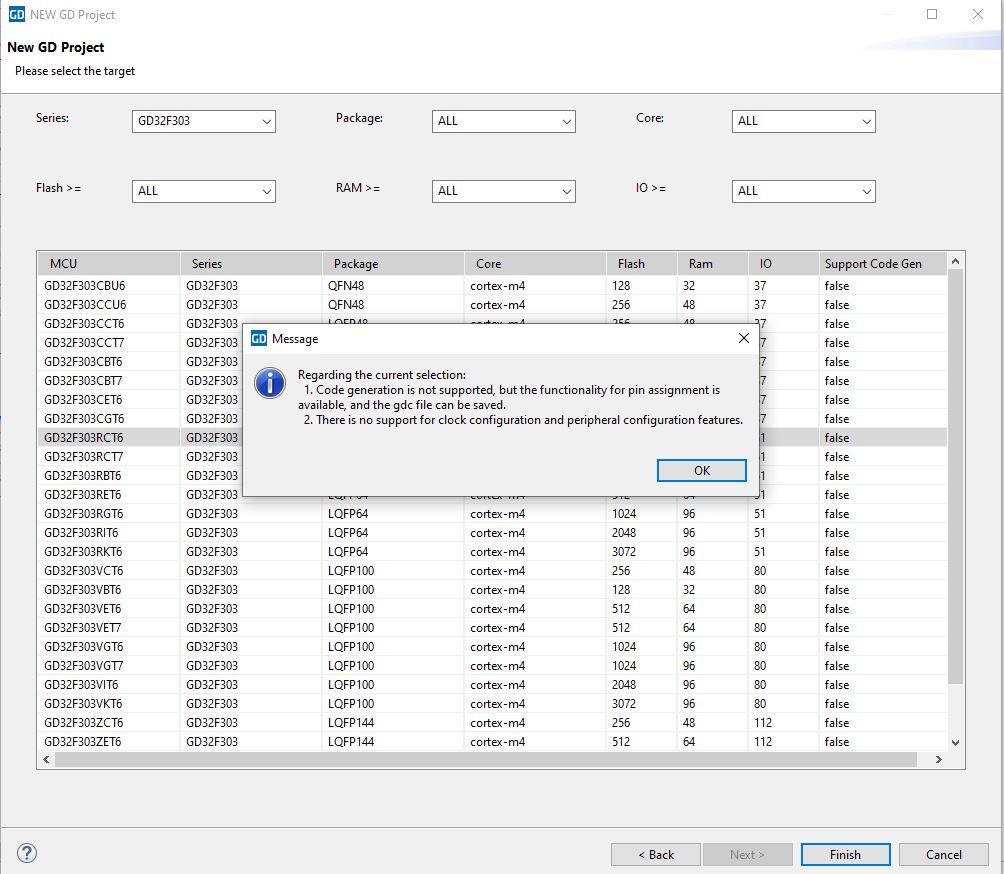Click the blue info icon in Message dialog
This screenshot has height=874, width=1004.
pos(270,382)
